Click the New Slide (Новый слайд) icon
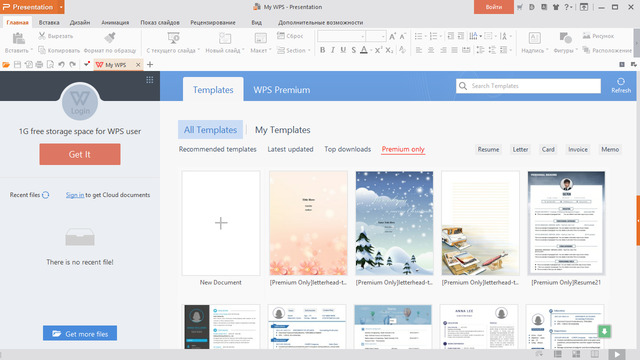Screen dimensions: 640x360 (x=224, y=38)
